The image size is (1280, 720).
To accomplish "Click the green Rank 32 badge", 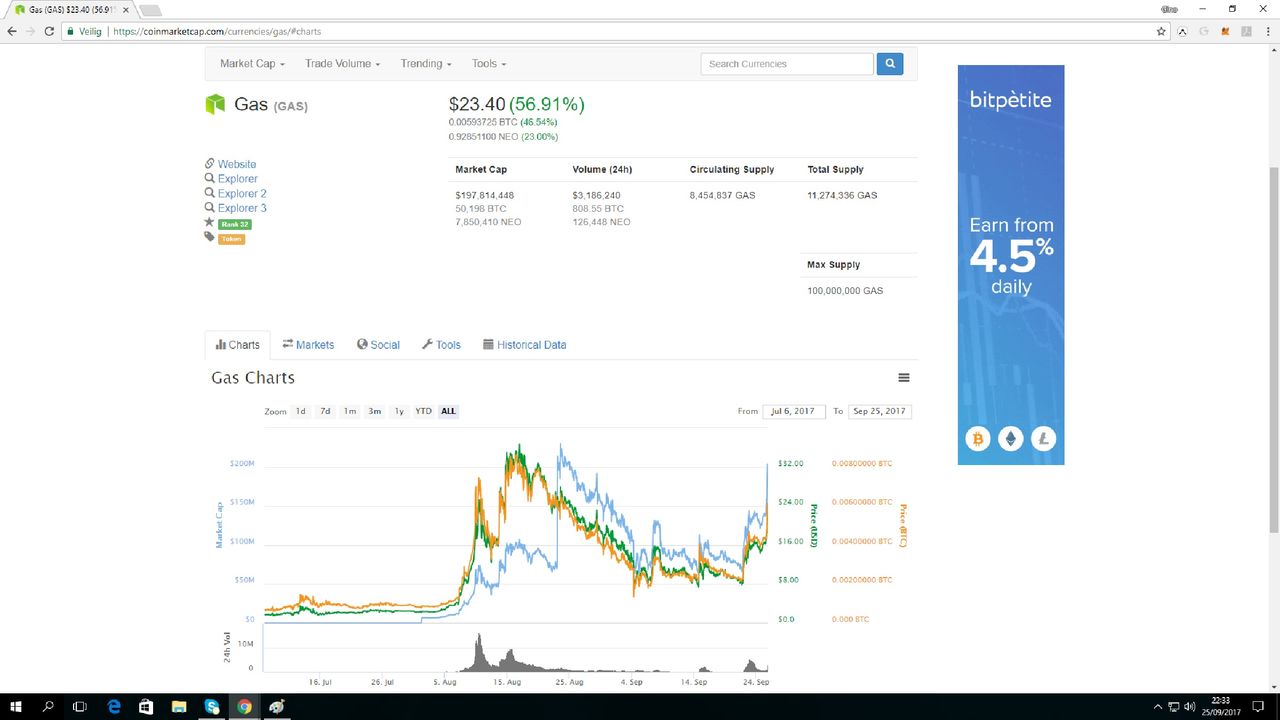I will 234,224.
